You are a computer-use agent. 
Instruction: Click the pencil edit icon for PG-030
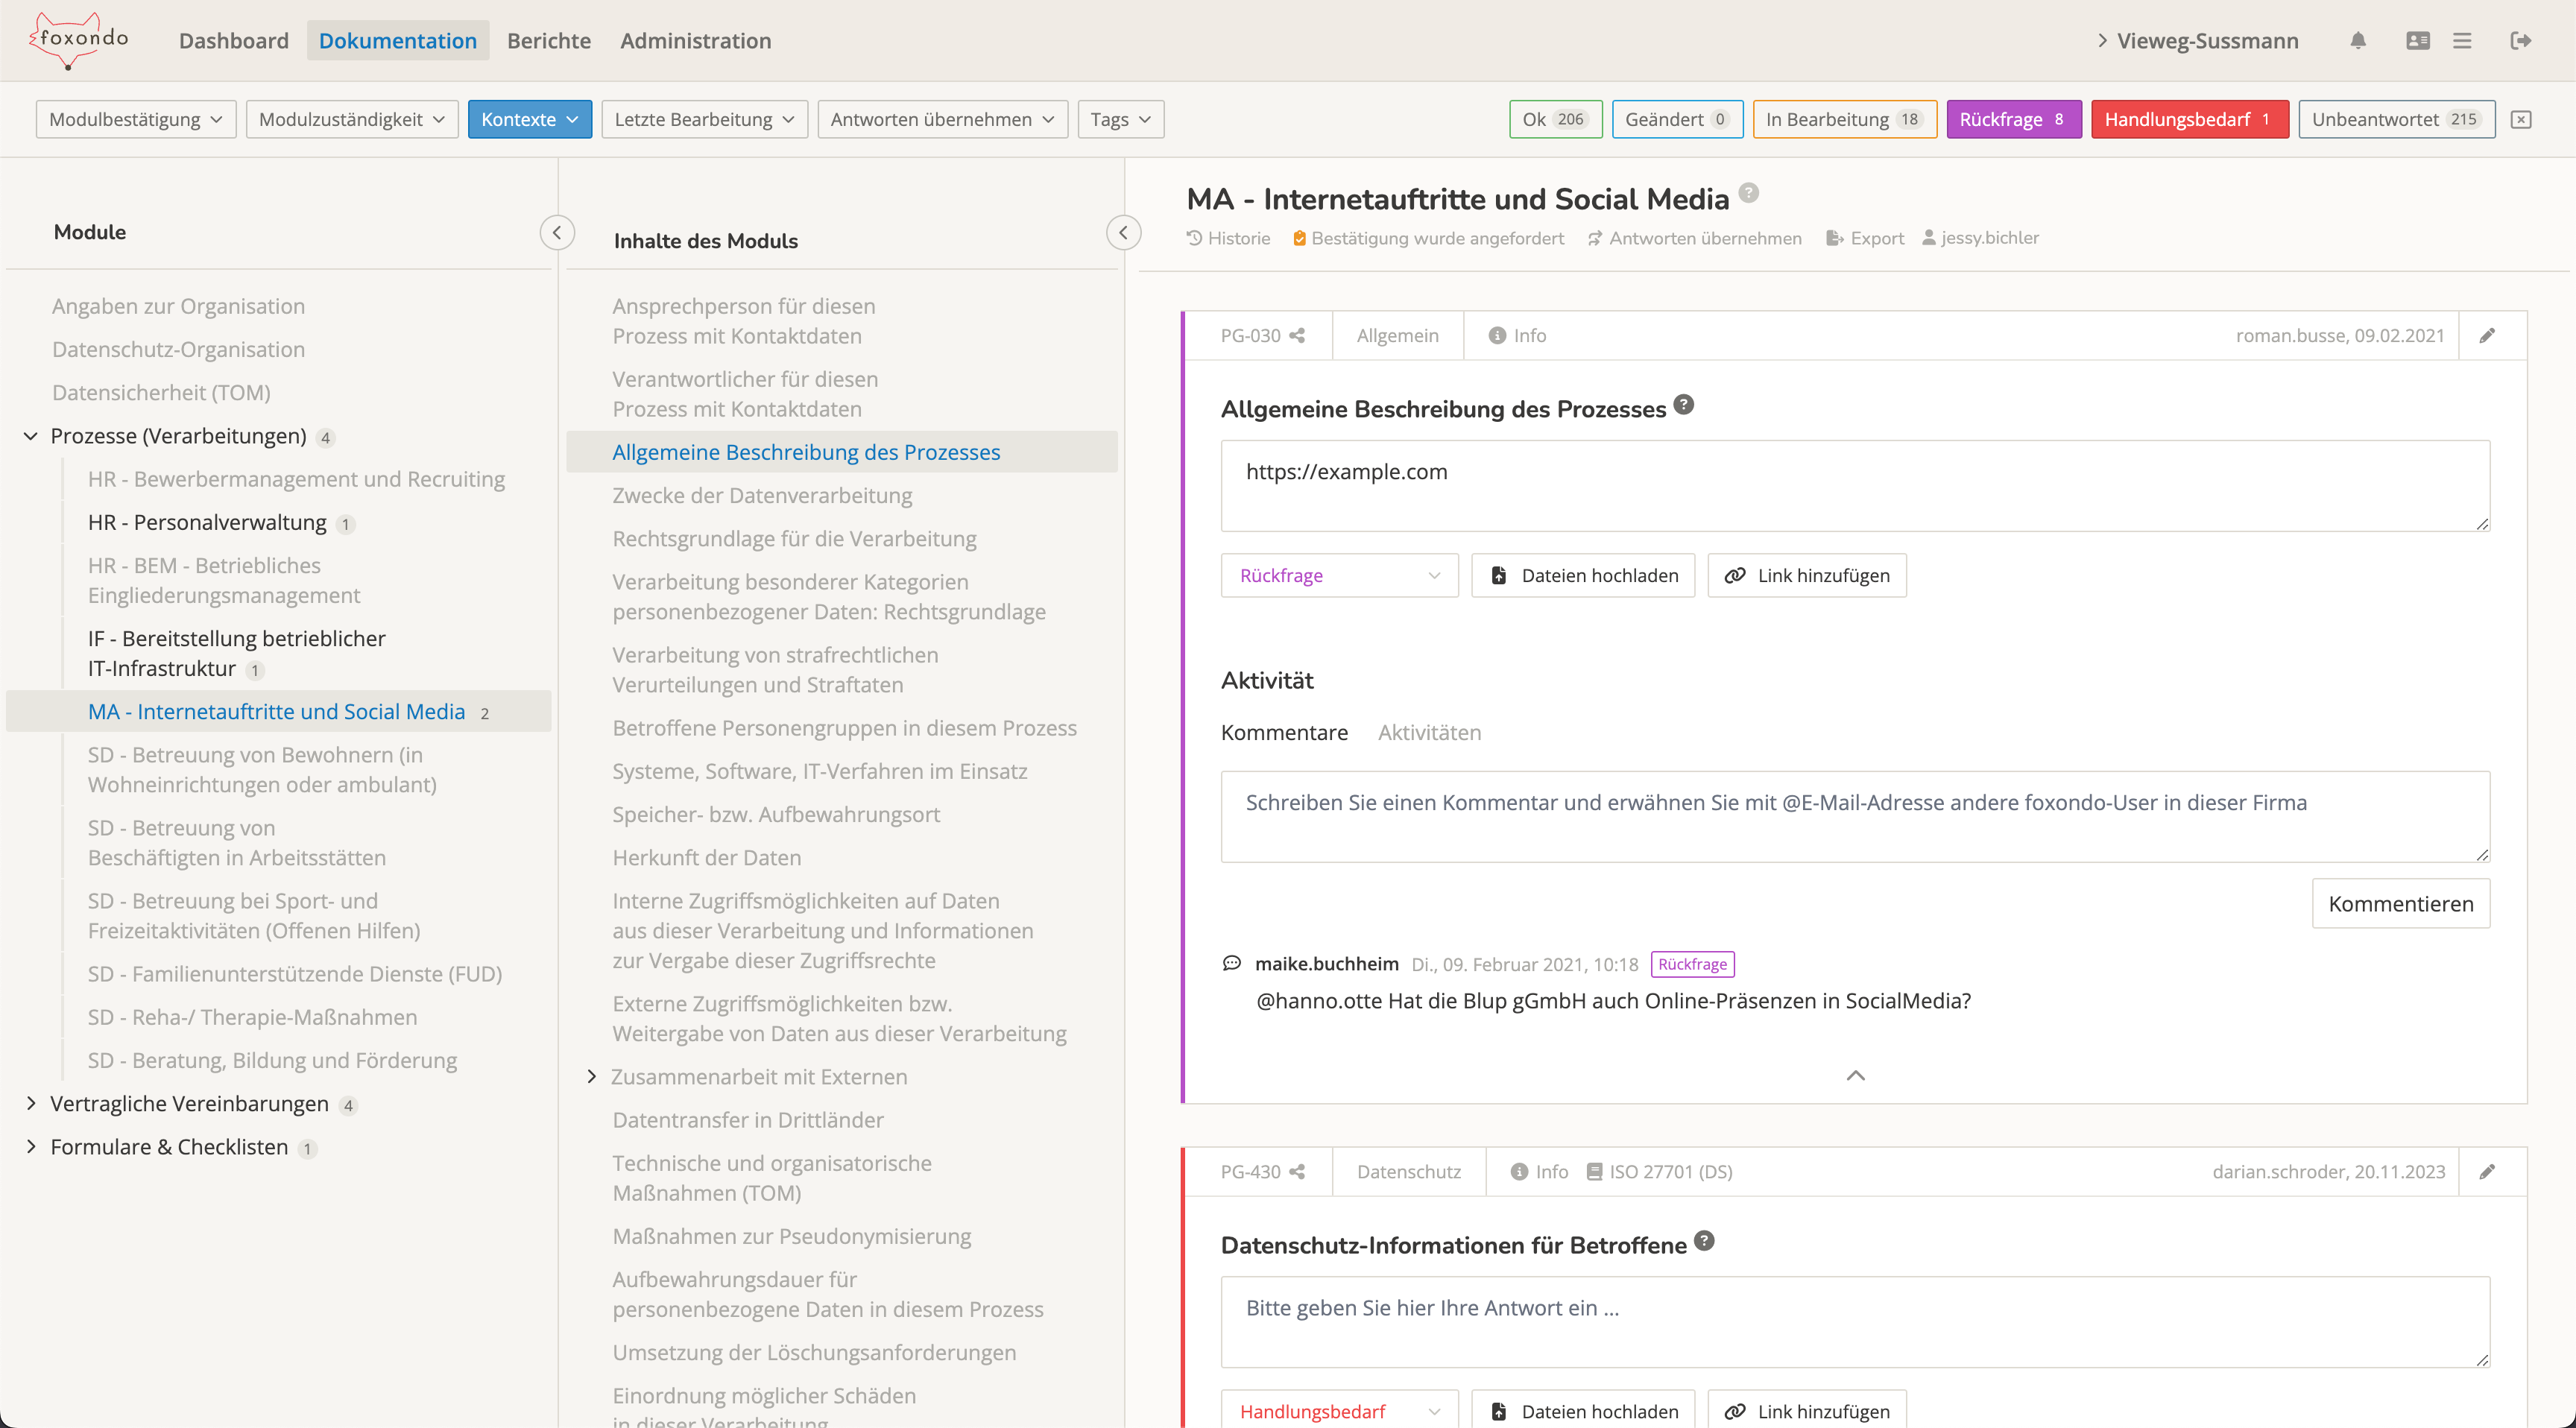click(x=2487, y=336)
